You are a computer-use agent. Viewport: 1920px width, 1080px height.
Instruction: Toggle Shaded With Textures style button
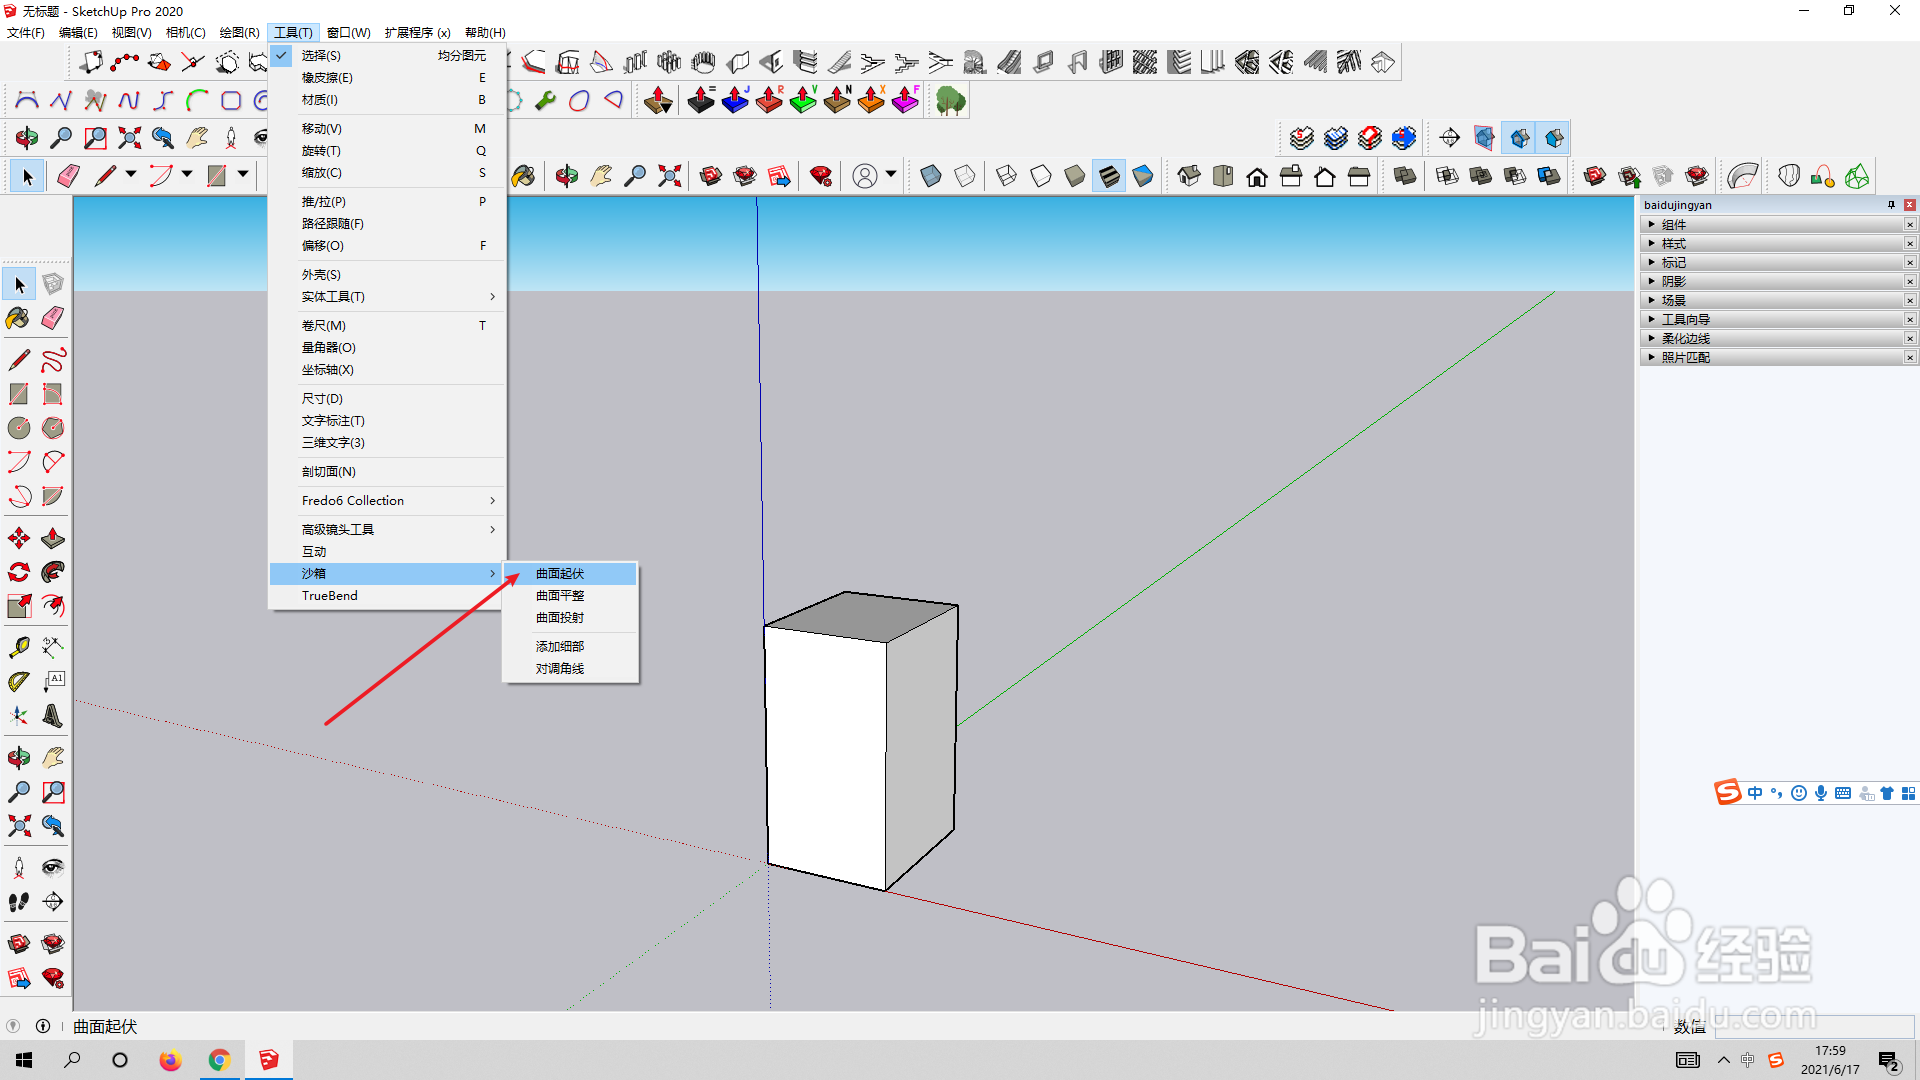coord(1109,177)
